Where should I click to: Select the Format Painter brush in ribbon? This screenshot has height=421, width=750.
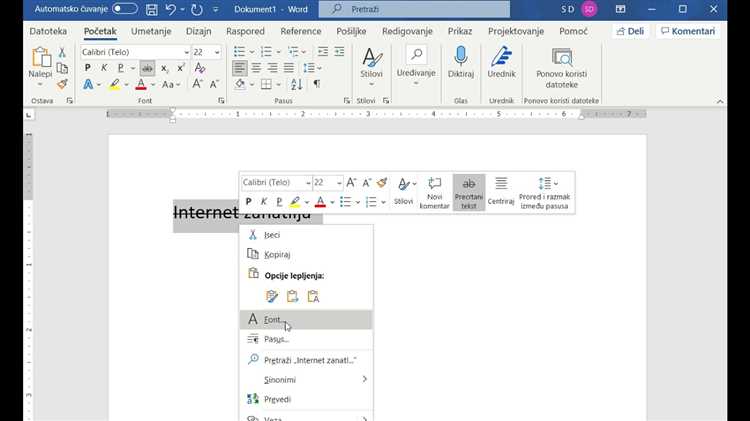[x=62, y=85]
